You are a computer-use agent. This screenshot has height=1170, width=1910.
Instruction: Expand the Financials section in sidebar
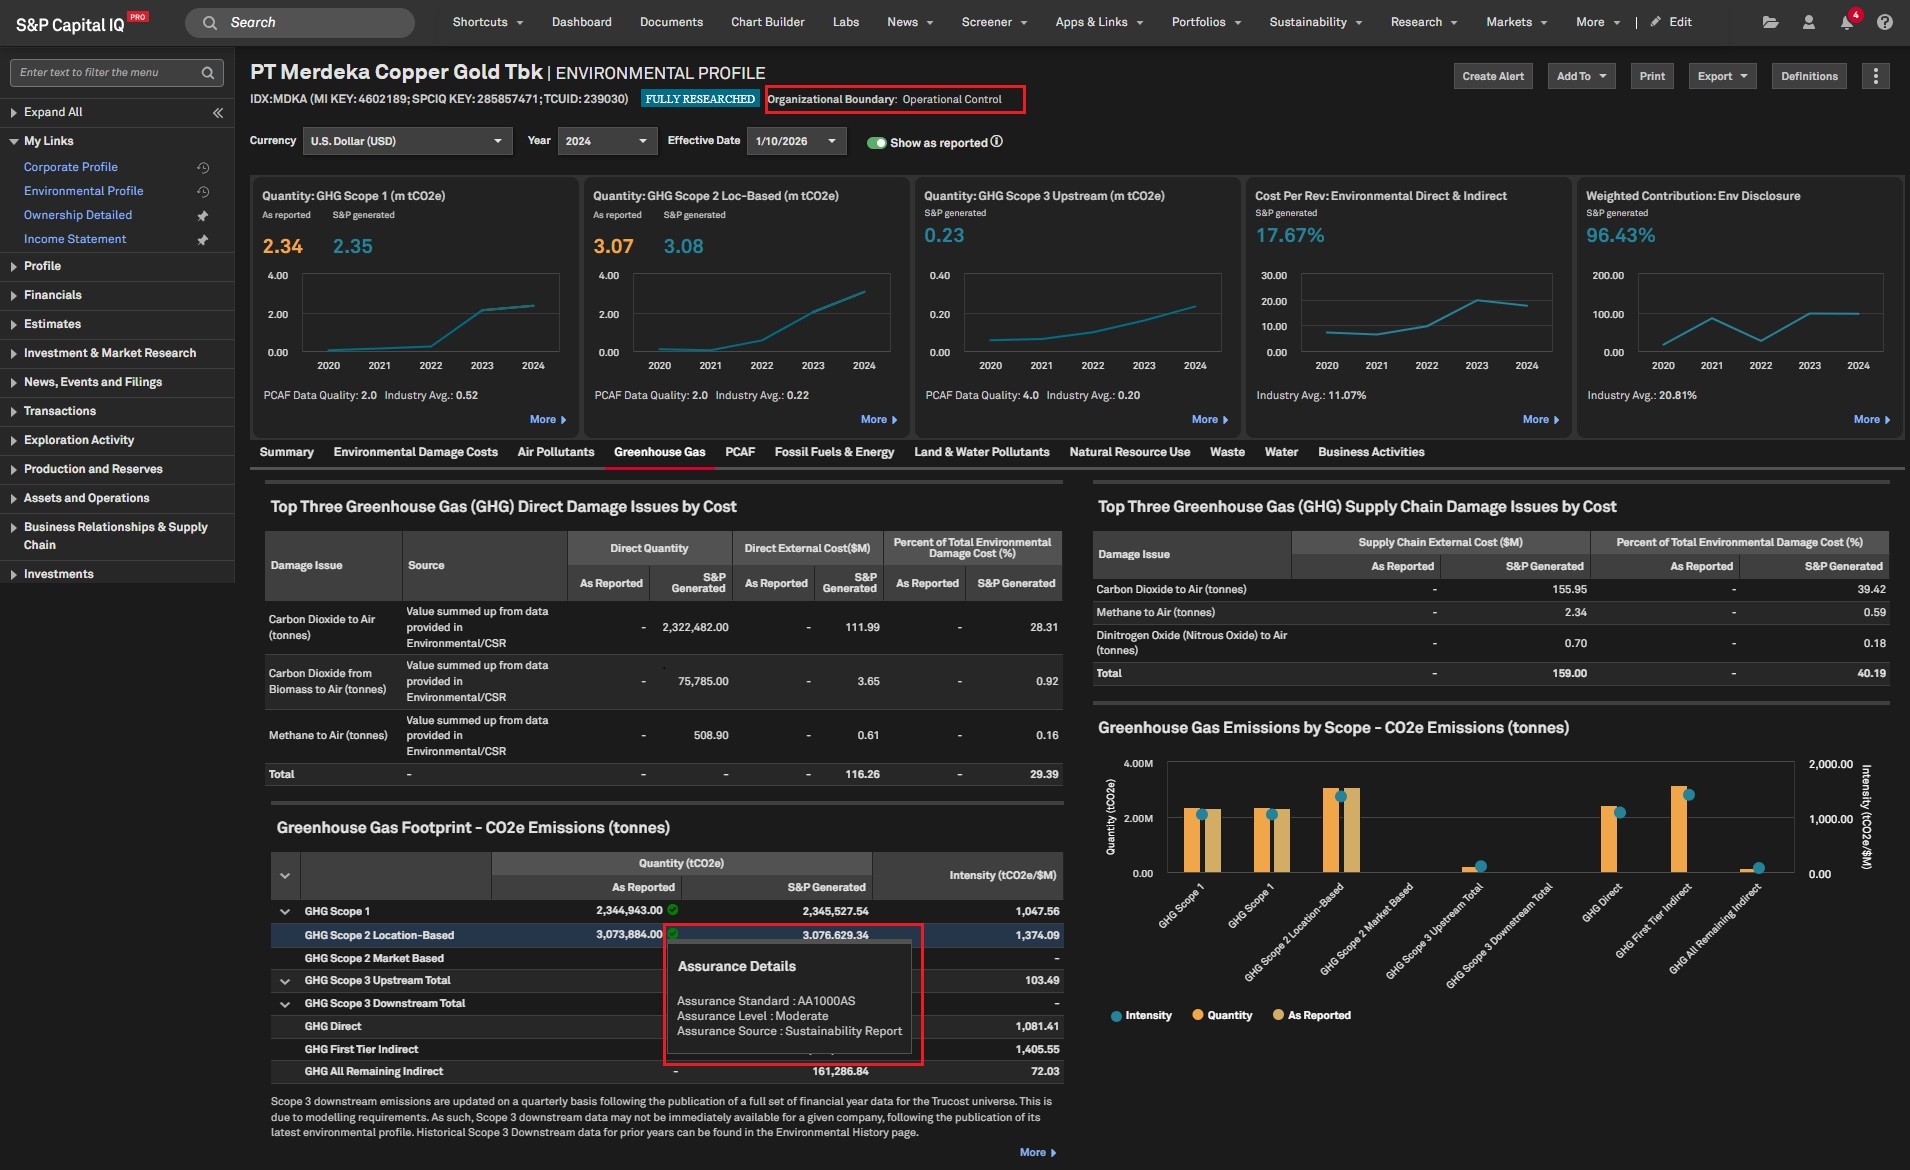[53, 295]
